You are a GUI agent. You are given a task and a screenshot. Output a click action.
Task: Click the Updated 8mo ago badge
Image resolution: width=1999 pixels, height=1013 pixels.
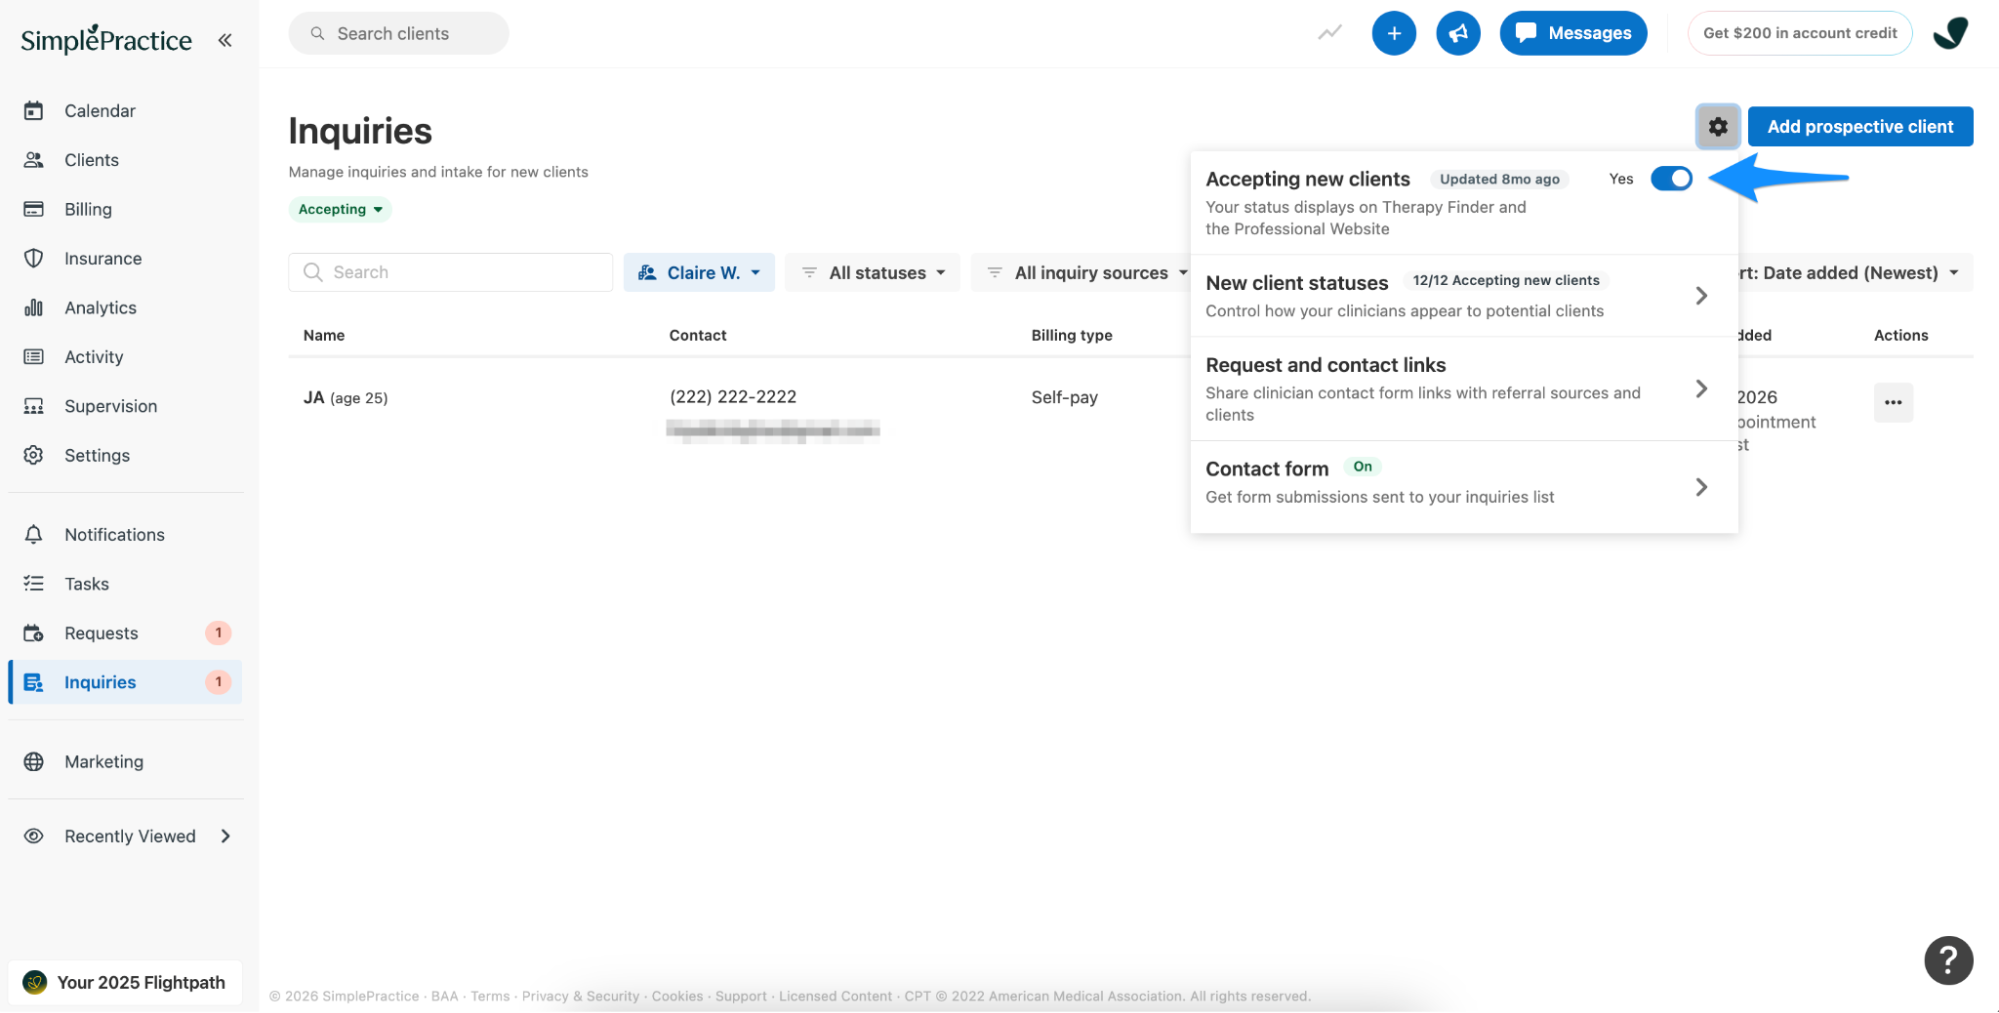(1499, 179)
